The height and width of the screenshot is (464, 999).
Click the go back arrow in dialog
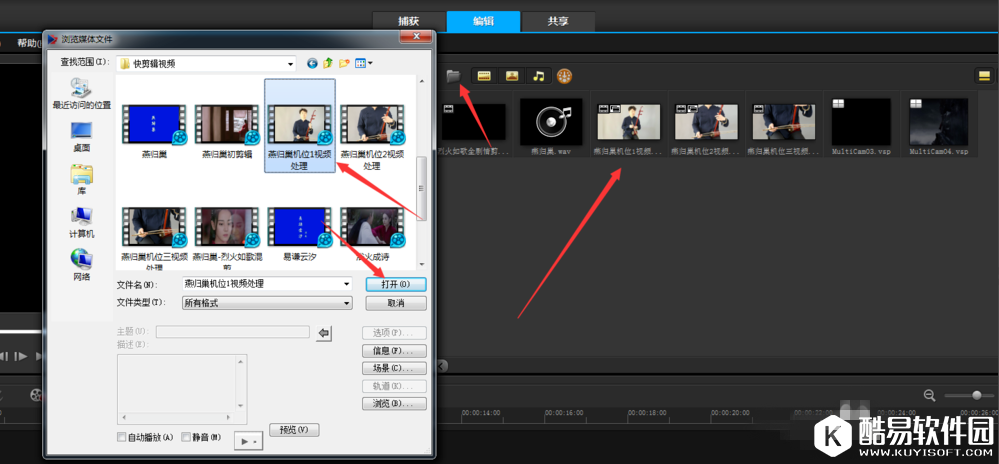point(312,63)
